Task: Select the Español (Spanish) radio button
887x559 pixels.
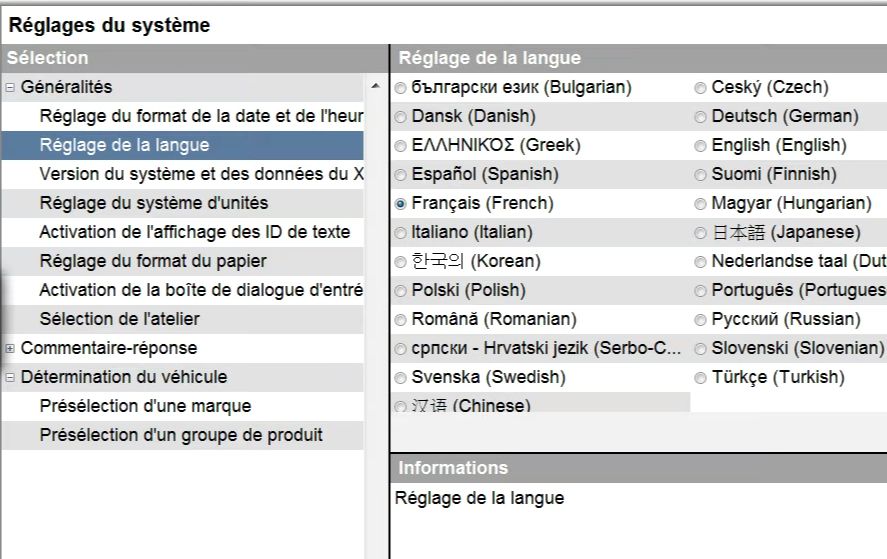Action: 401,175
